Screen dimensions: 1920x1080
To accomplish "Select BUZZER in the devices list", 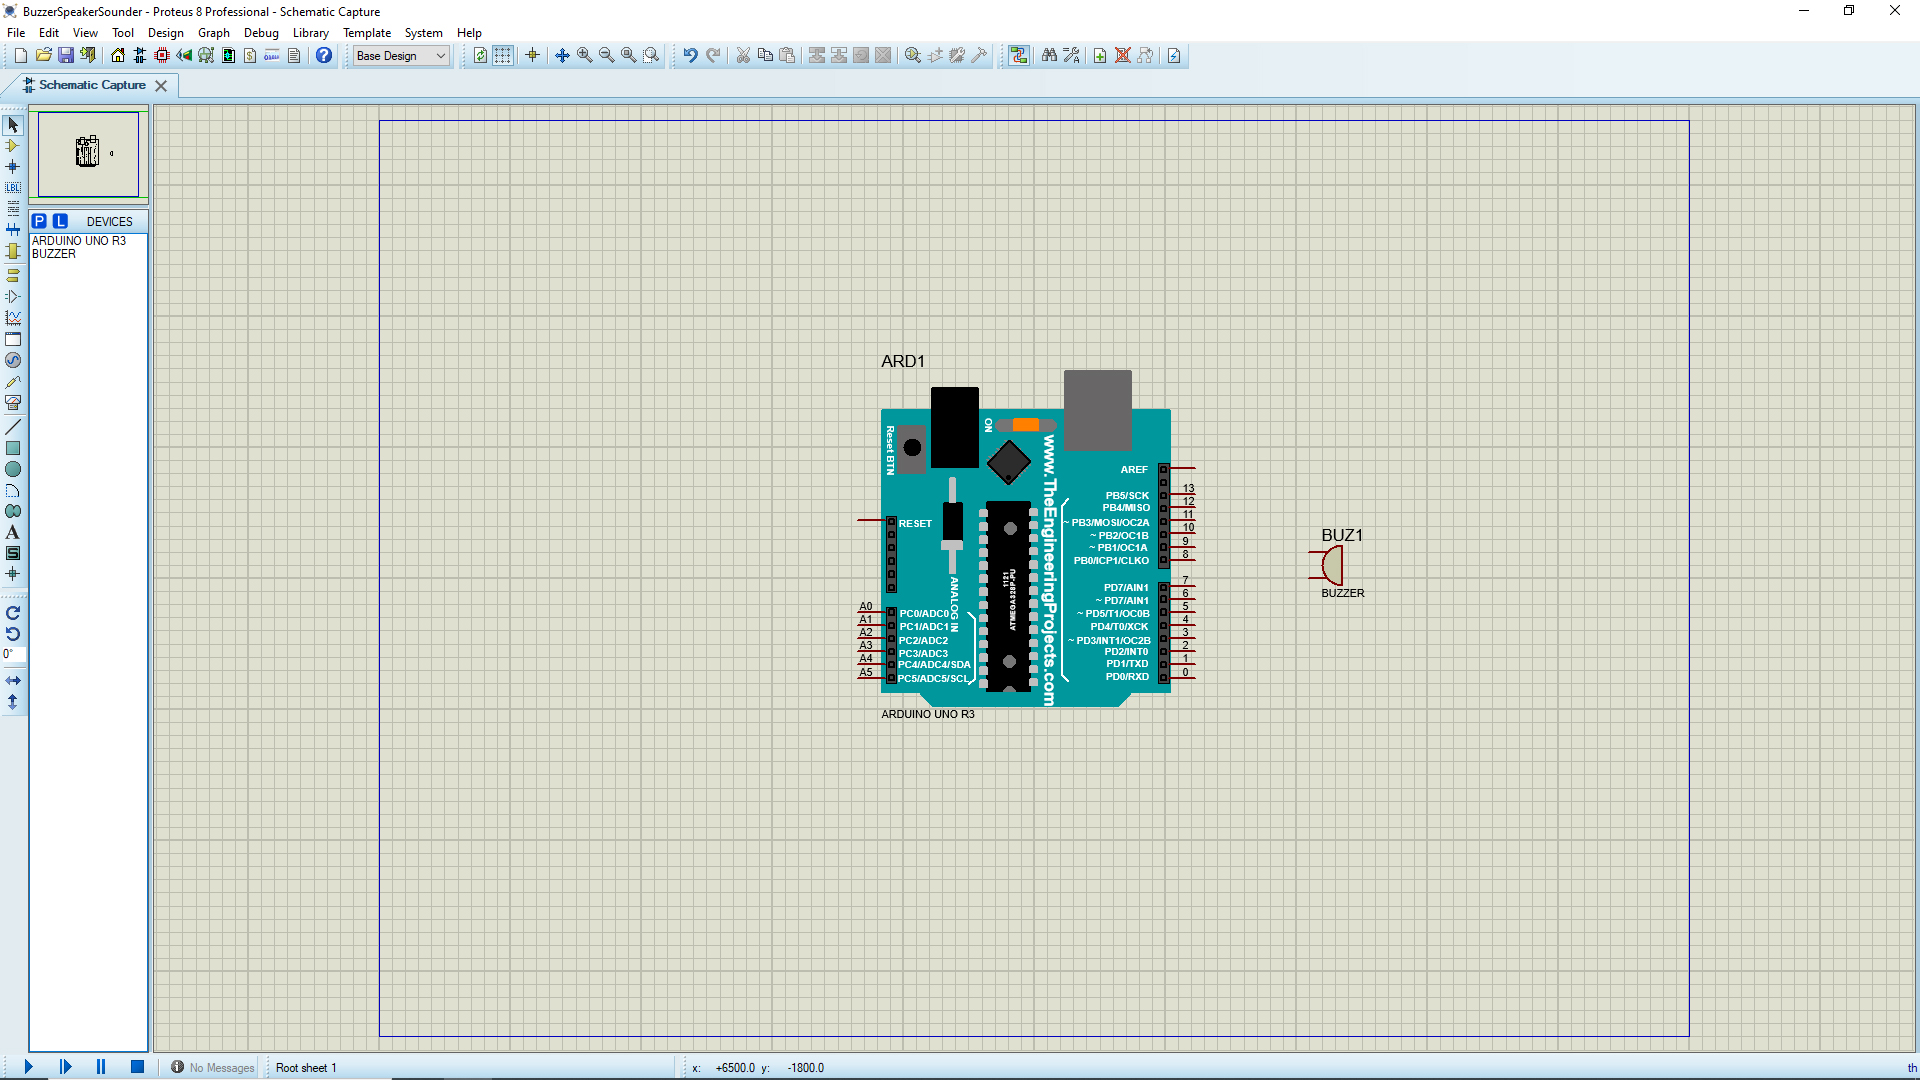I will [54, 254].
